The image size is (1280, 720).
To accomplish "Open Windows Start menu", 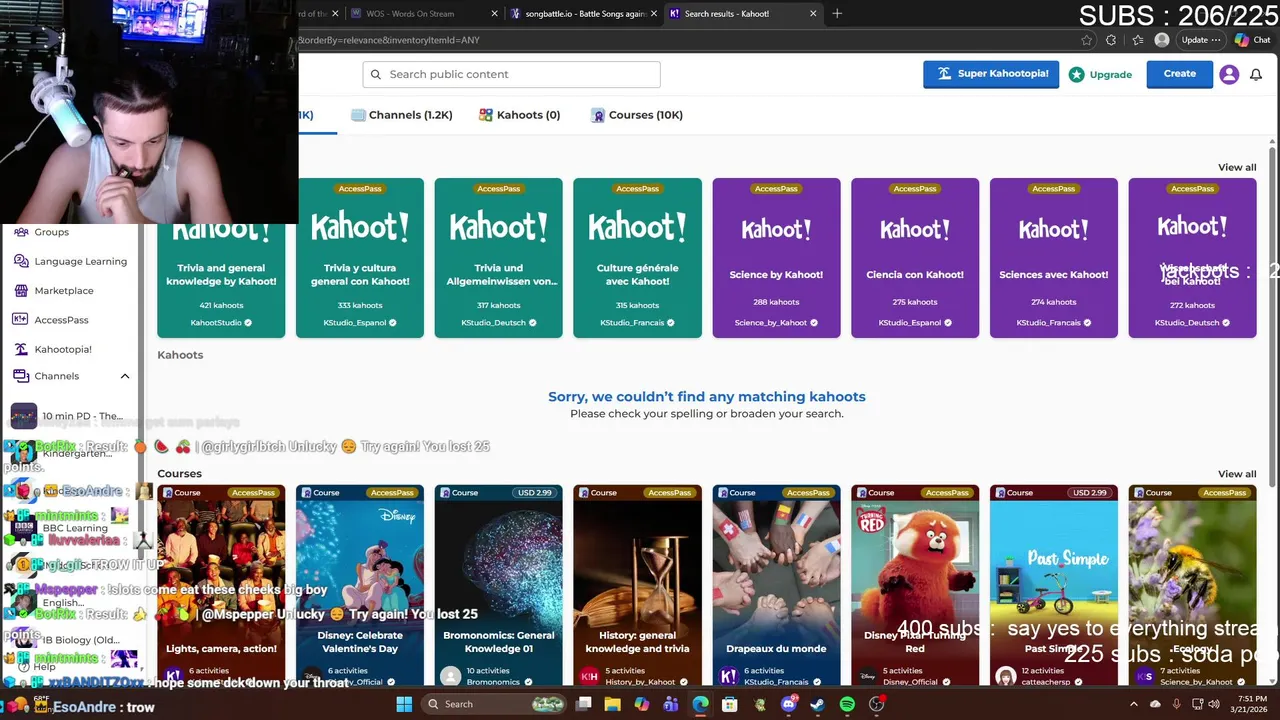I will coord(404,704).
